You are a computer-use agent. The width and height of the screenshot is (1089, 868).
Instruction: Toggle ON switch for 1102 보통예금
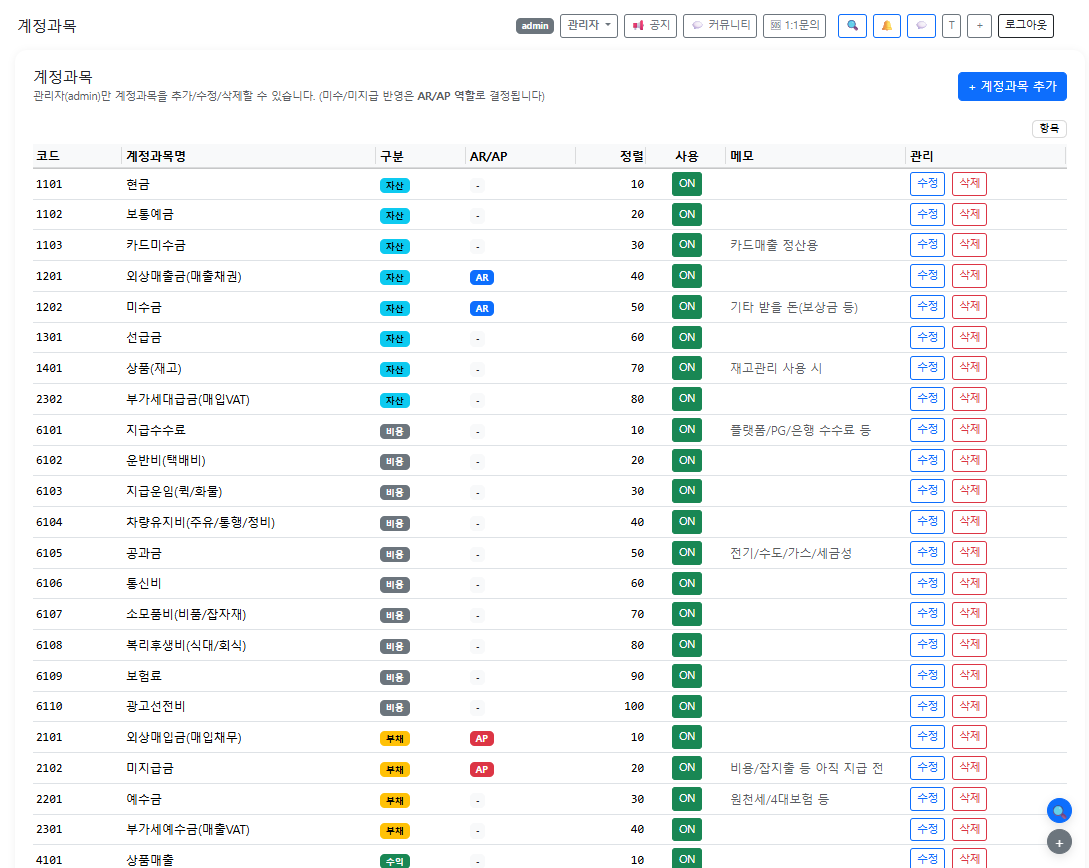point(687,215)
